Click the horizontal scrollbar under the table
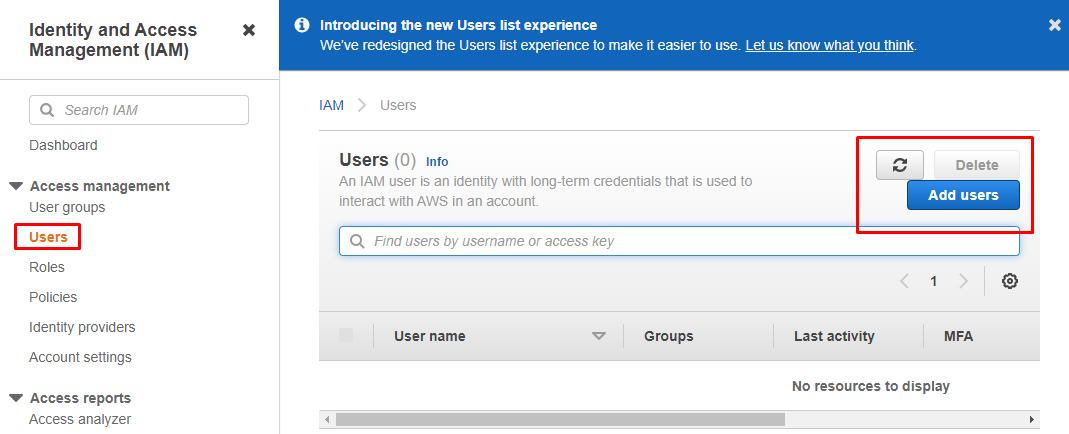Viewport: 1069px width, 434px height. (560, 419)
